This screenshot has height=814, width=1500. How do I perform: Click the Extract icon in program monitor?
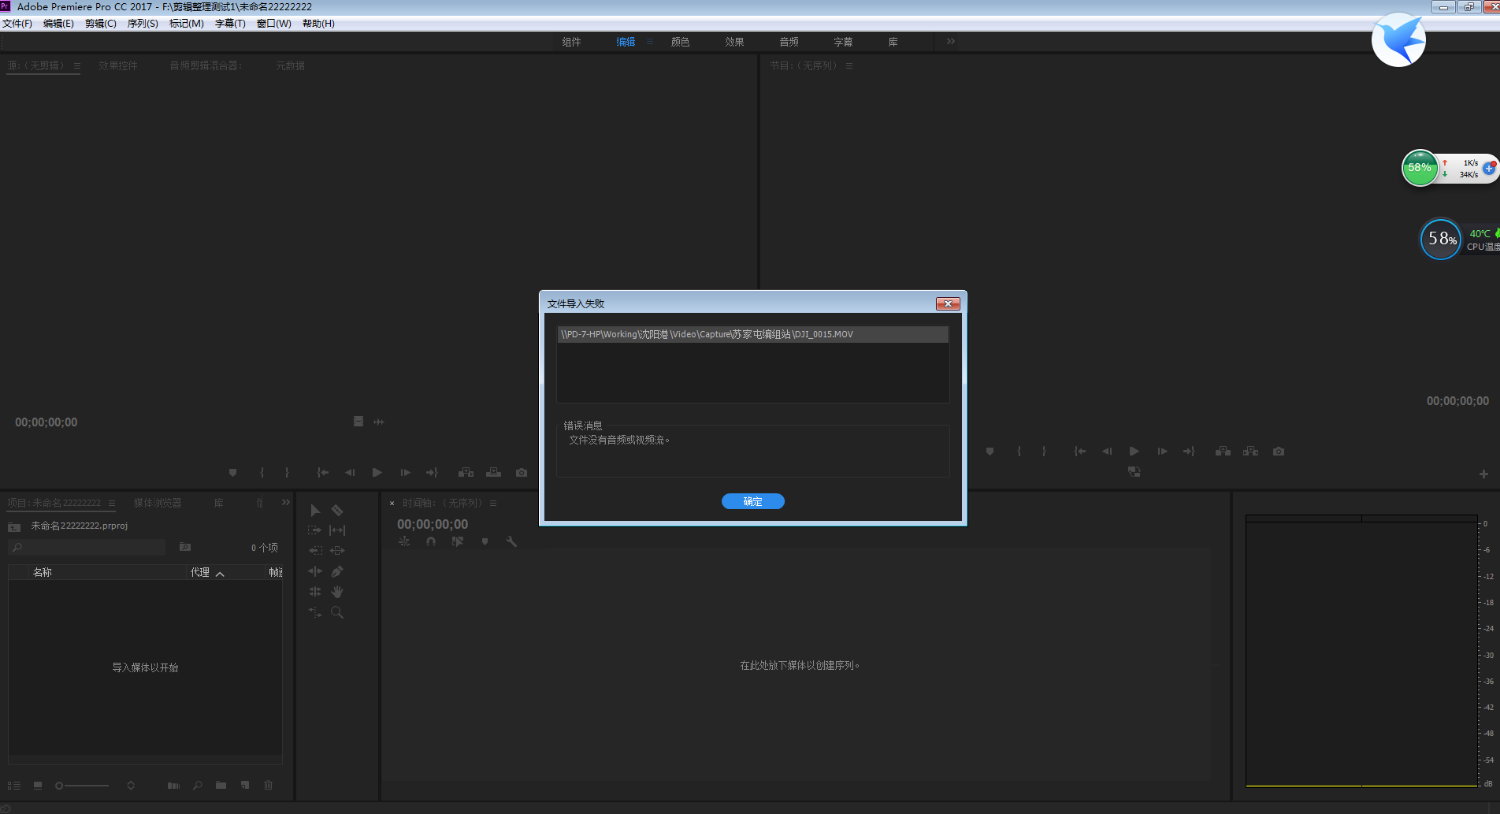point(1250,451)
